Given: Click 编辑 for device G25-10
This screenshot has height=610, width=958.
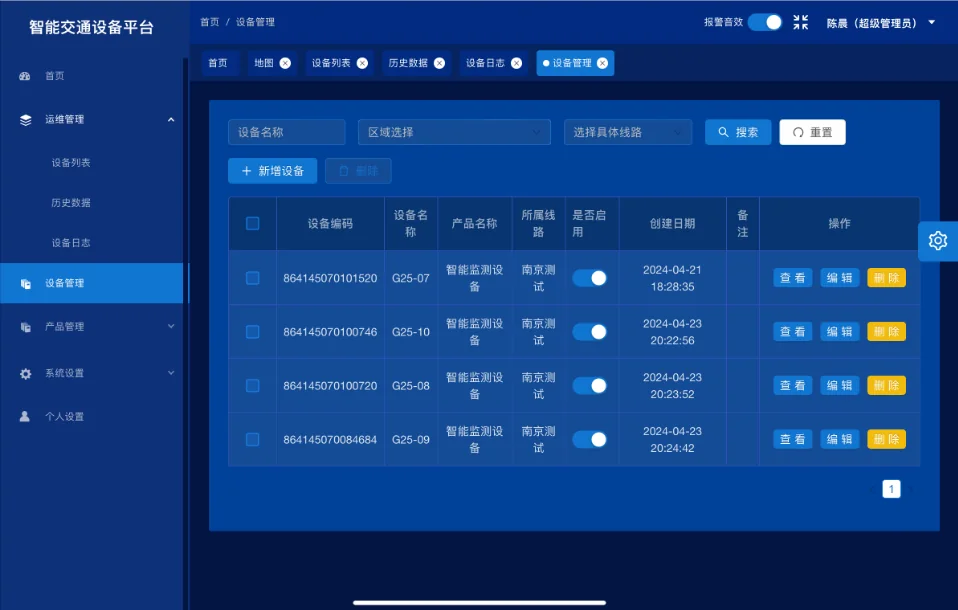Looking at the screenshot, I should pyautogui.click(x=839, y=332).
